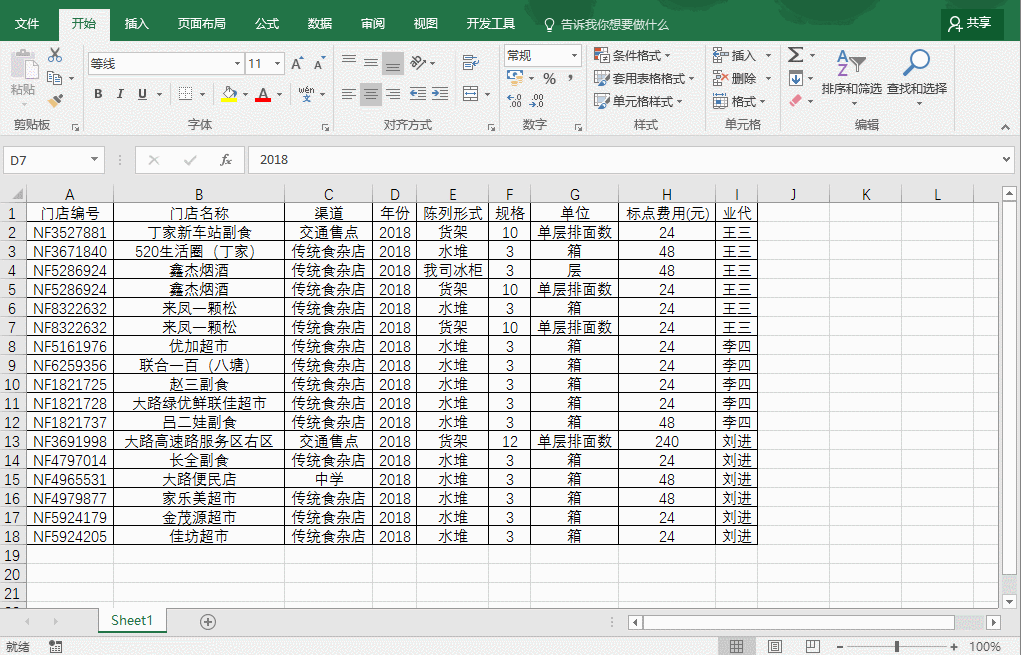Add a new sheet with plus button
The height and width of the screenshot is (655, 1021).
[x=208, y=621]
